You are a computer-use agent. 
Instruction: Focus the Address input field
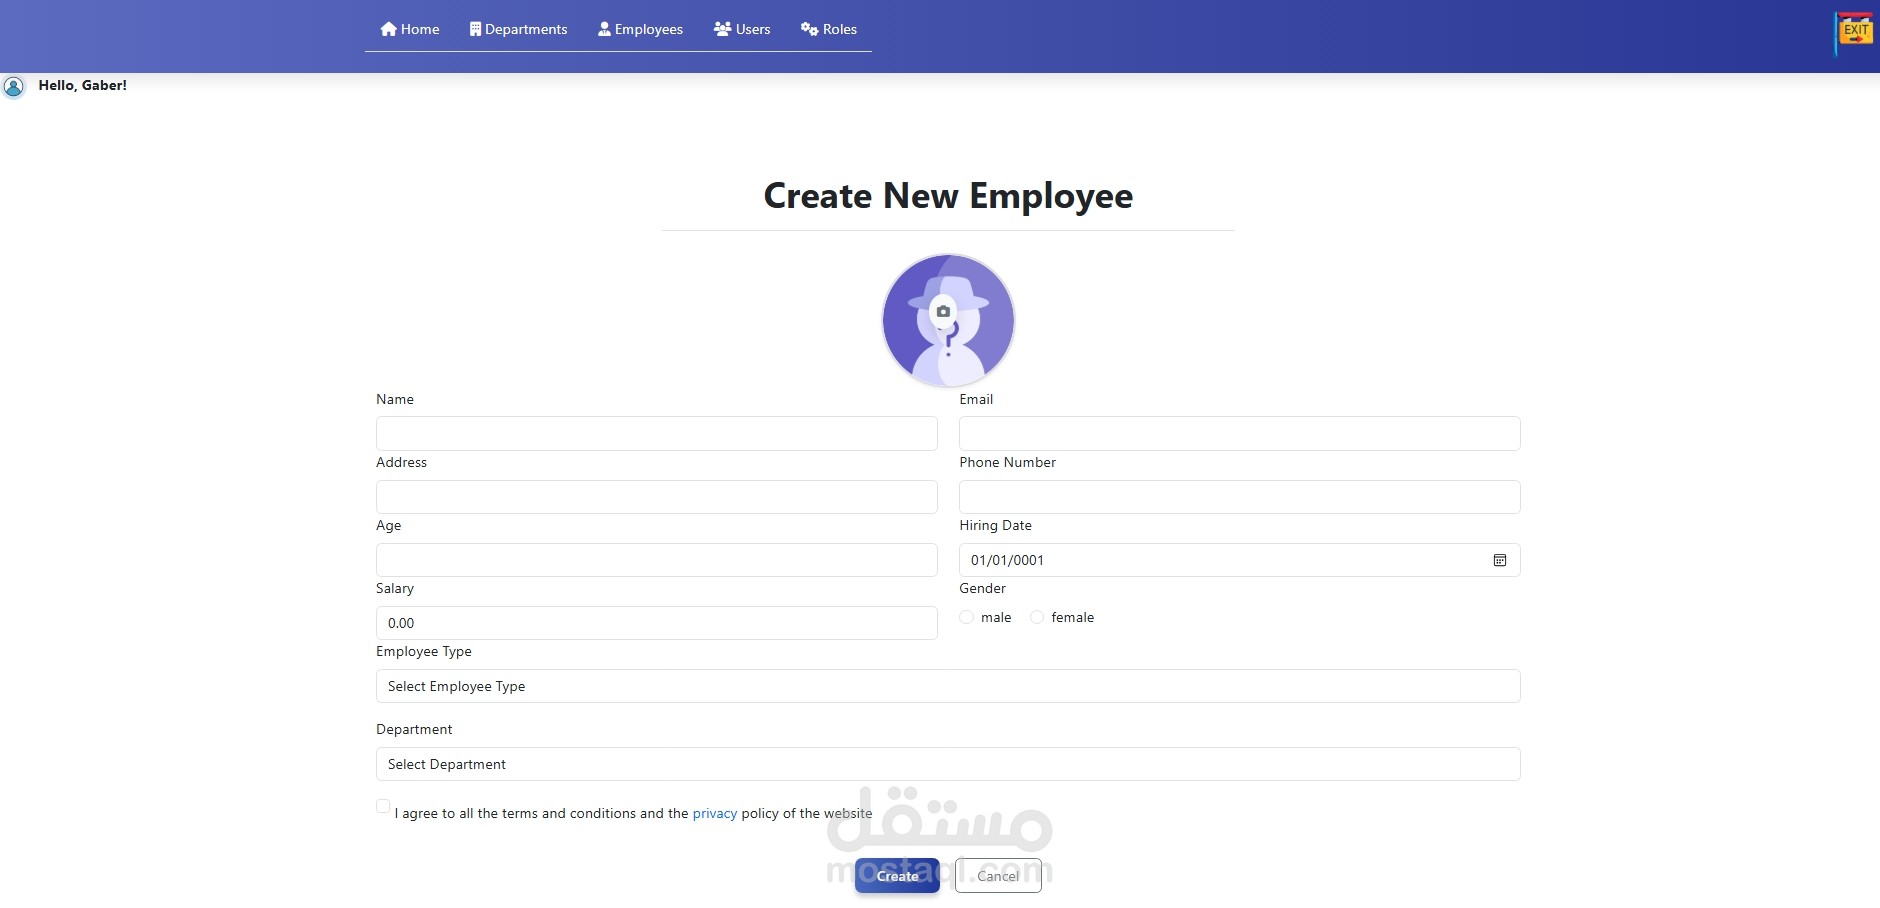(x=657, y=497)
